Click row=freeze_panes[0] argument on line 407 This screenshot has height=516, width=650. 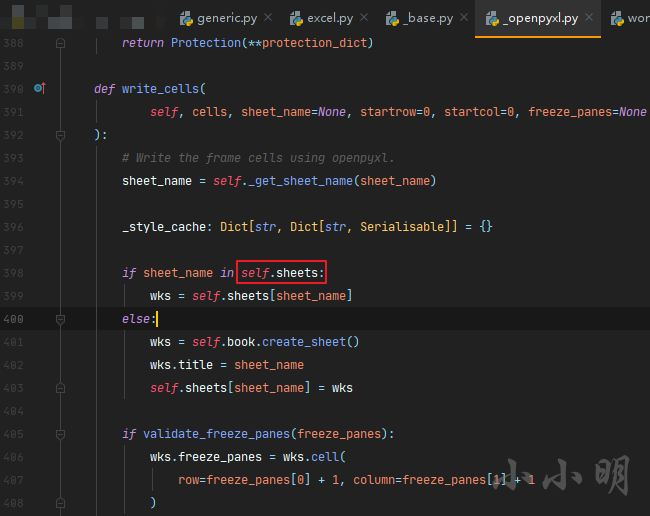[x=244, y=480]
